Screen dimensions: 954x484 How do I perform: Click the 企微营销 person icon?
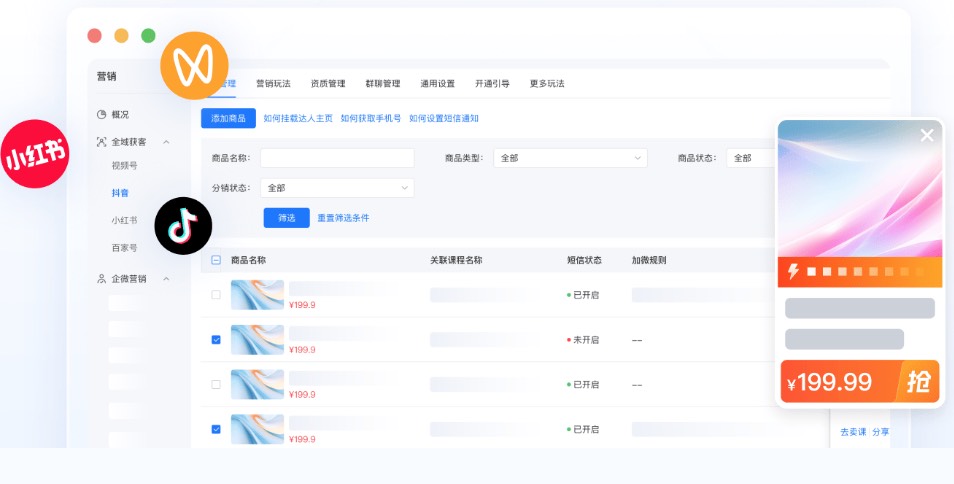(x=102, y=278)
